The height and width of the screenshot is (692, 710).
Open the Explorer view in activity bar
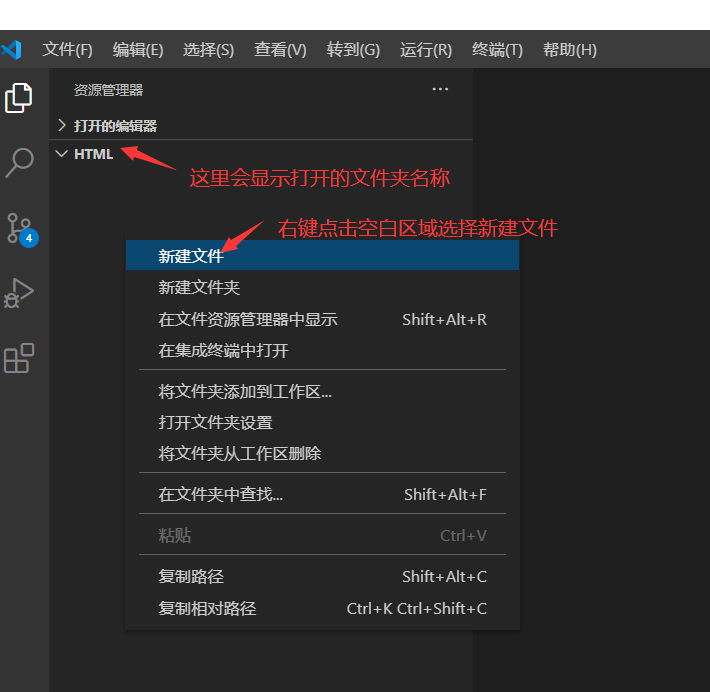pos(19,98)
